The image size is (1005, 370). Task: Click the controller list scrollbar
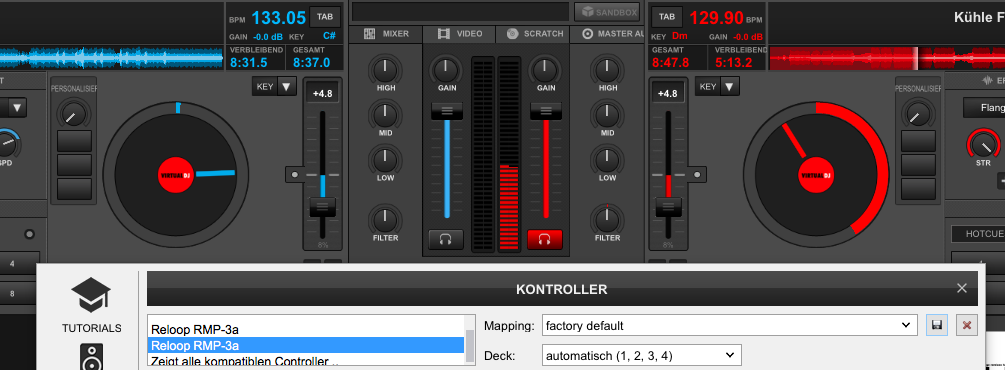(x=470, y=345)
